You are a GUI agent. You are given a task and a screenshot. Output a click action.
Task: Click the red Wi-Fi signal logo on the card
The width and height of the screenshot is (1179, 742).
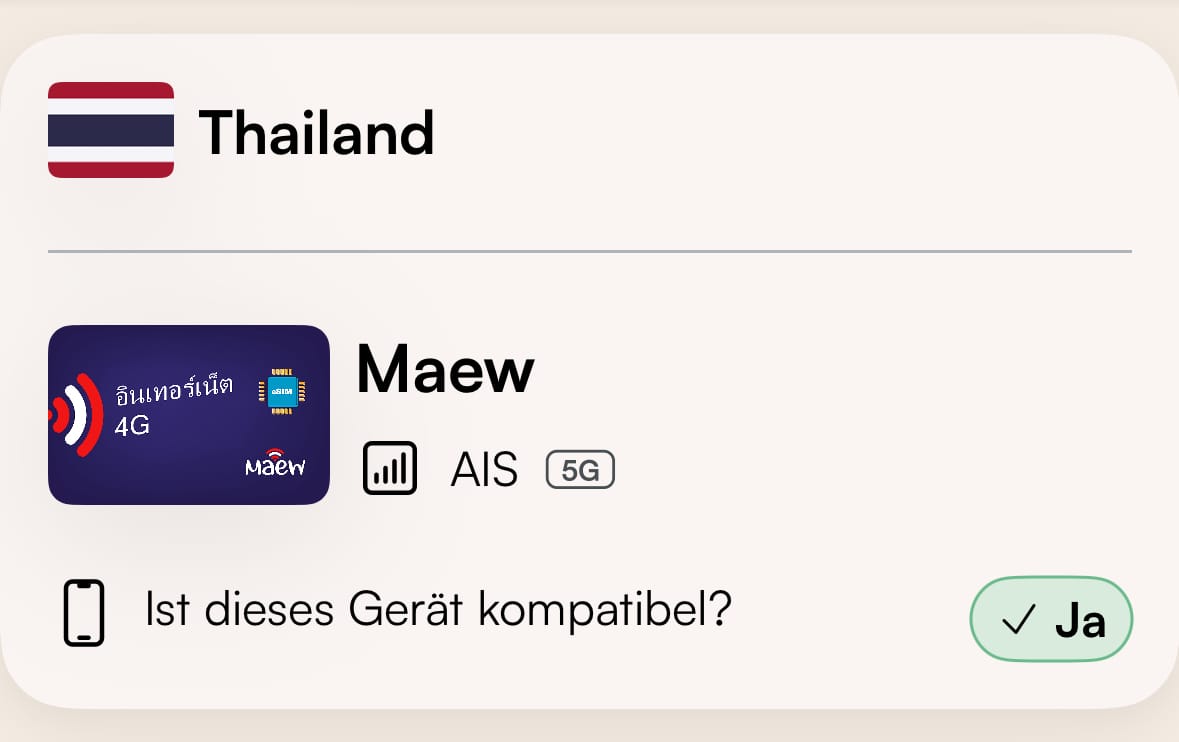[x=77, y=413]
